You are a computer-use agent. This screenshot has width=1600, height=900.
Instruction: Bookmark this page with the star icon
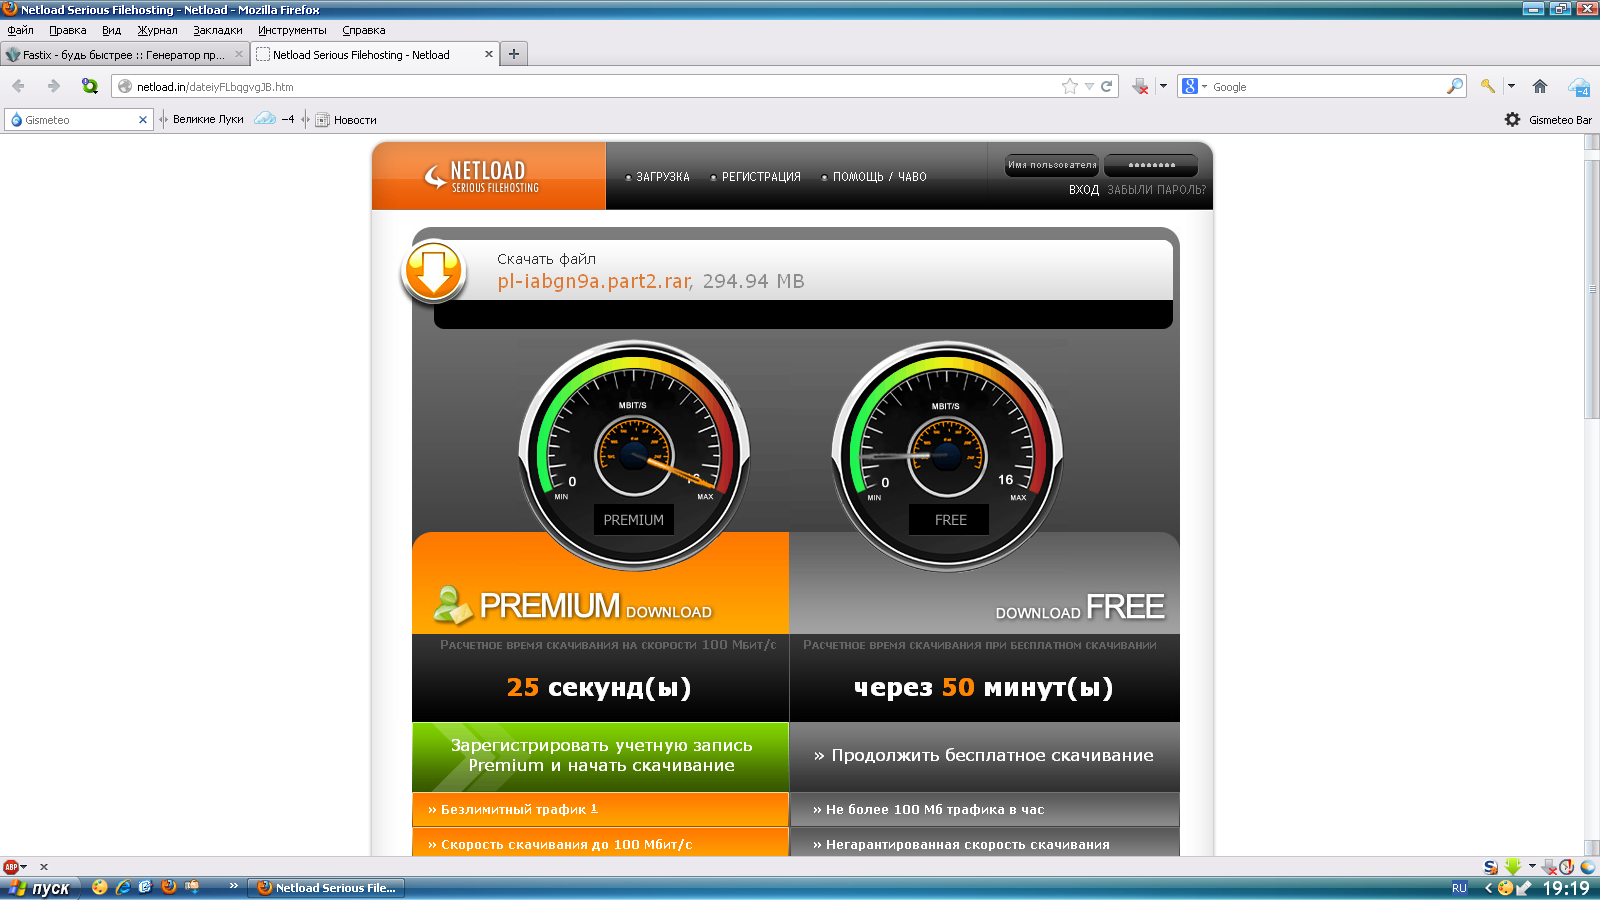[x=1070, y=86]
